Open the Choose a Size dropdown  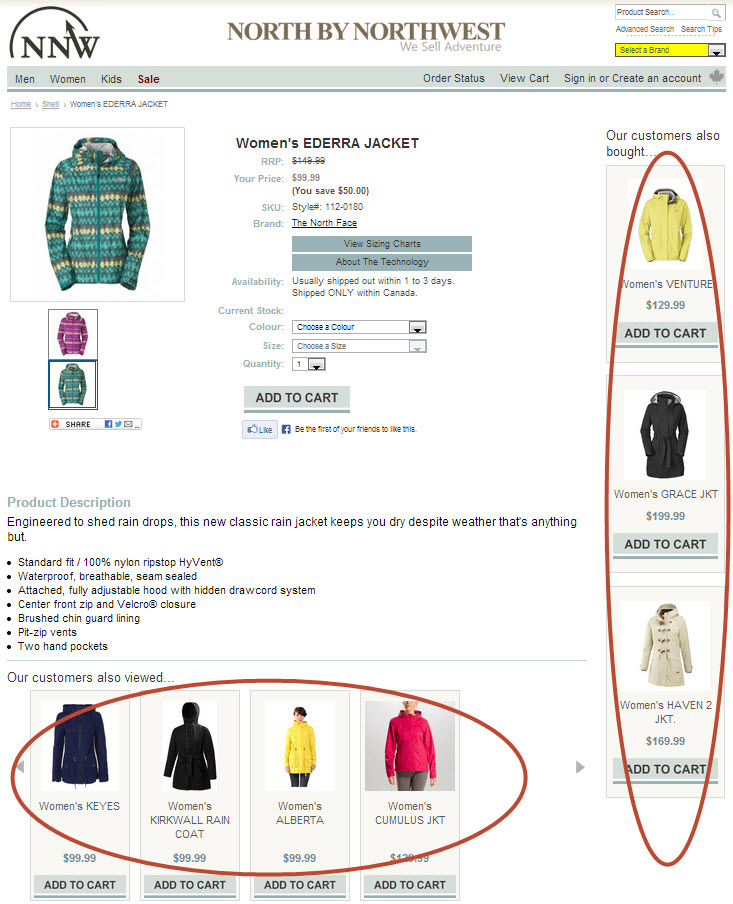click(x=359, y=346)
